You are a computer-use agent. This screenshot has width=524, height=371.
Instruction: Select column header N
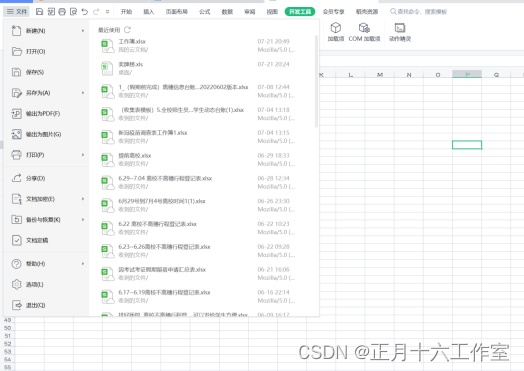click(409, 75)
